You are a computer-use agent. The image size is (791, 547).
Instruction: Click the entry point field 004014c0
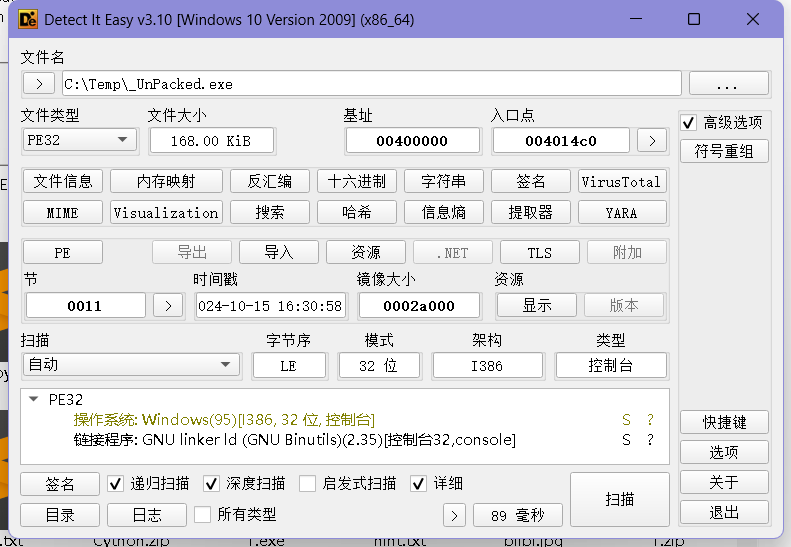[561, 141]
